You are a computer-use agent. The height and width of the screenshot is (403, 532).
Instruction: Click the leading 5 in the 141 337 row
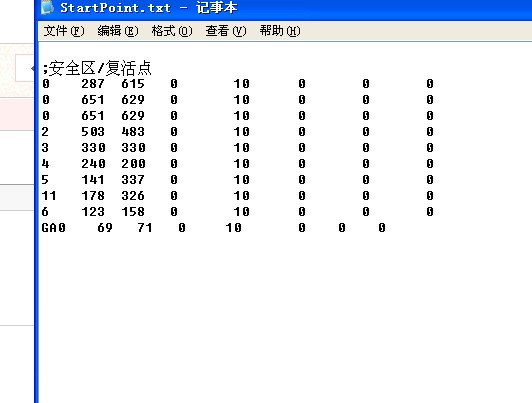tap(45, 180)
